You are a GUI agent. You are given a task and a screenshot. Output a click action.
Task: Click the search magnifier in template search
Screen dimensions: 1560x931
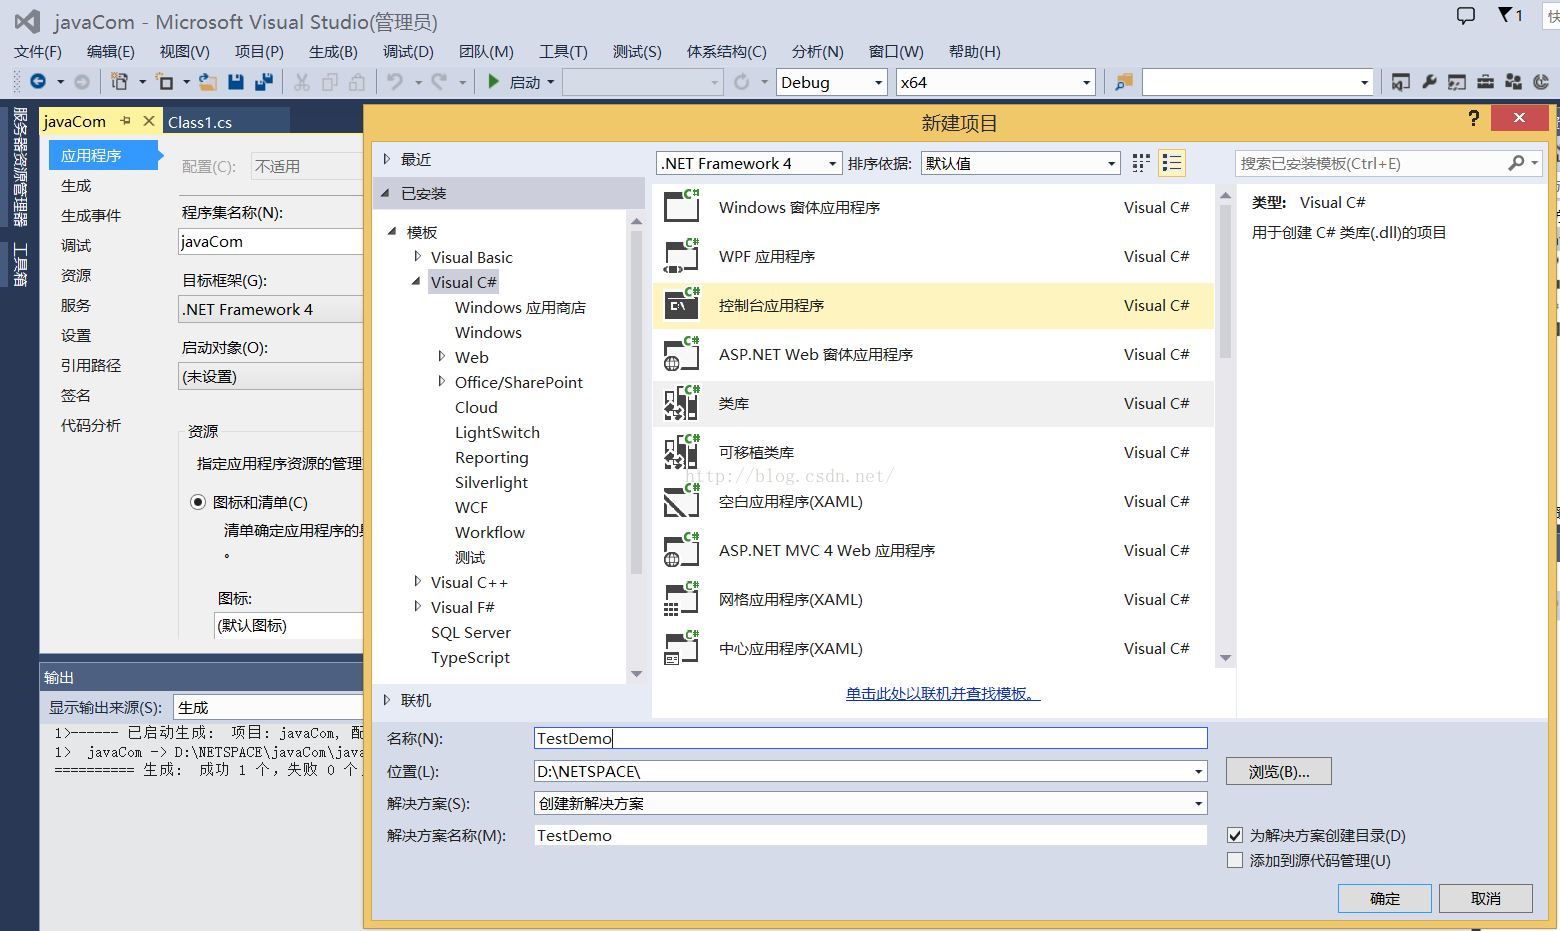pos(1517,163)
